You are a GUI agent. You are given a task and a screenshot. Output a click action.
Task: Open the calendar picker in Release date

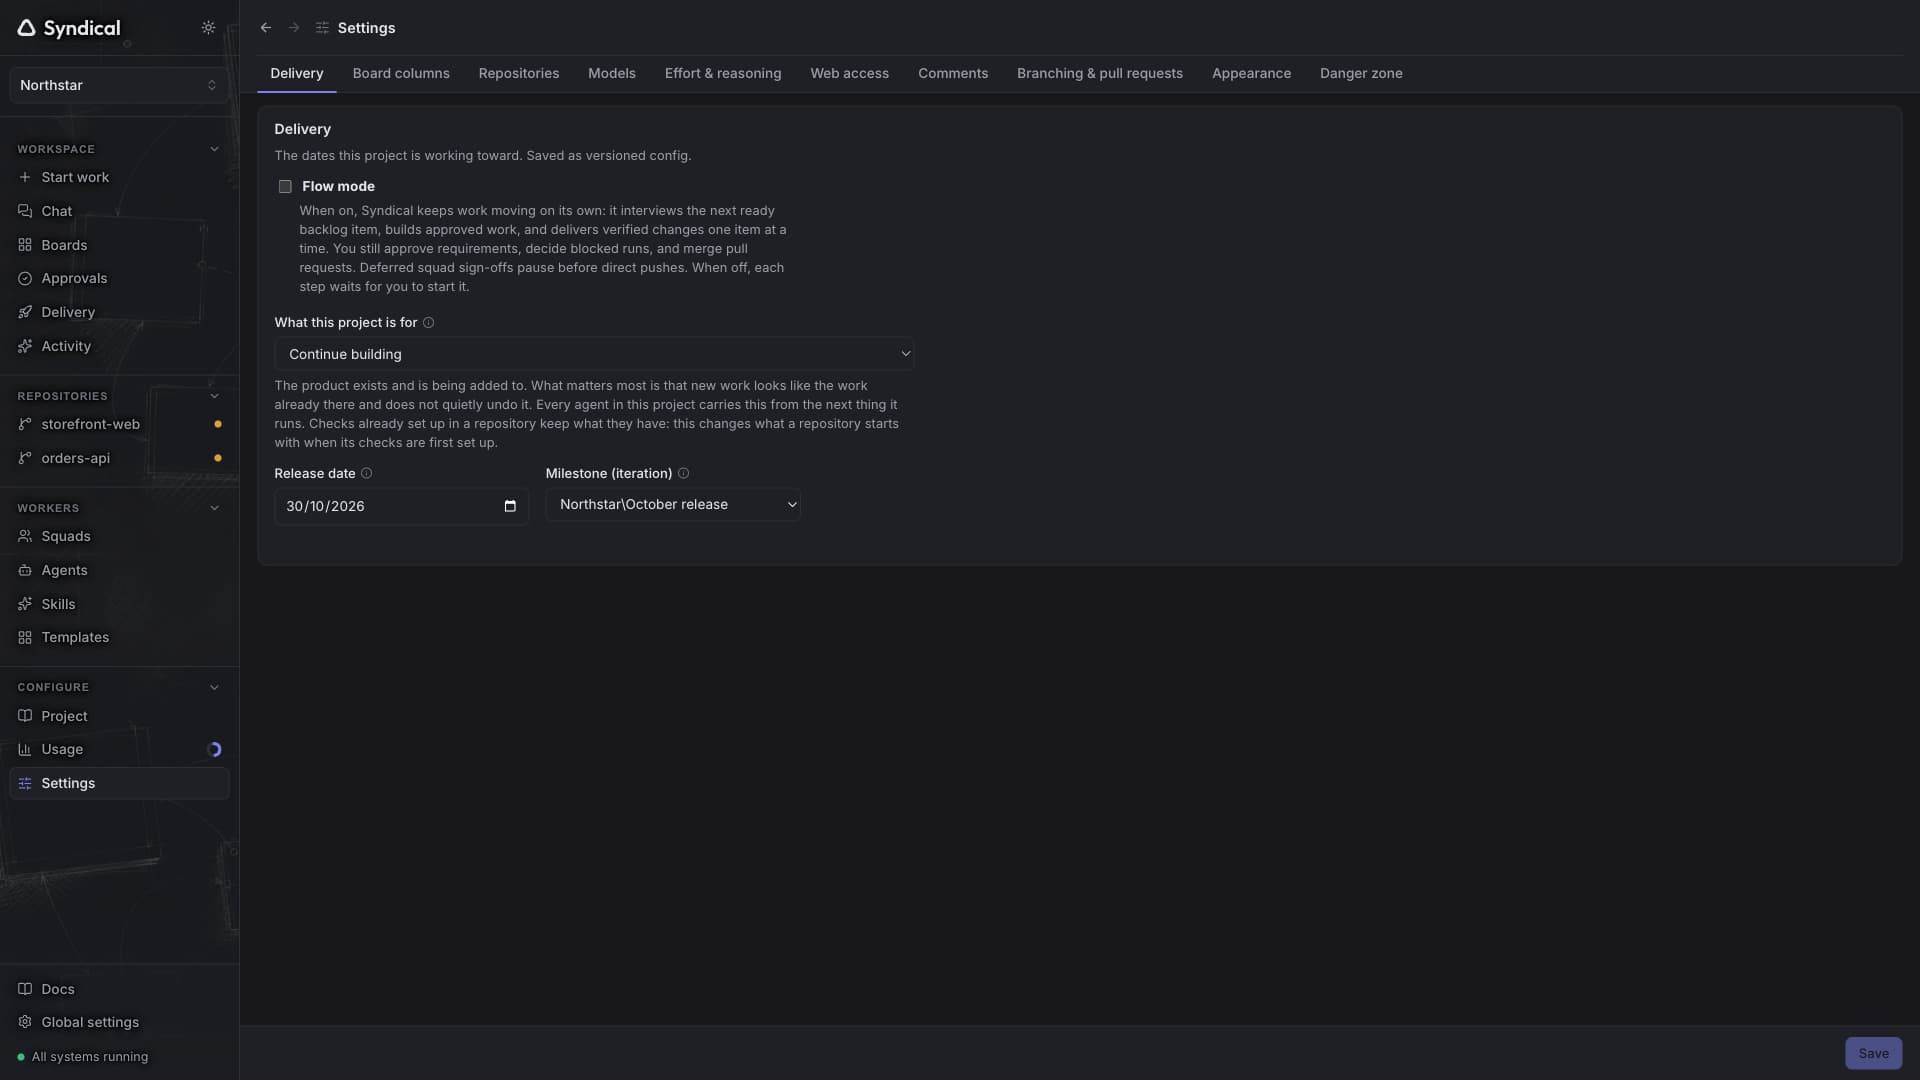tap(510, 506)
